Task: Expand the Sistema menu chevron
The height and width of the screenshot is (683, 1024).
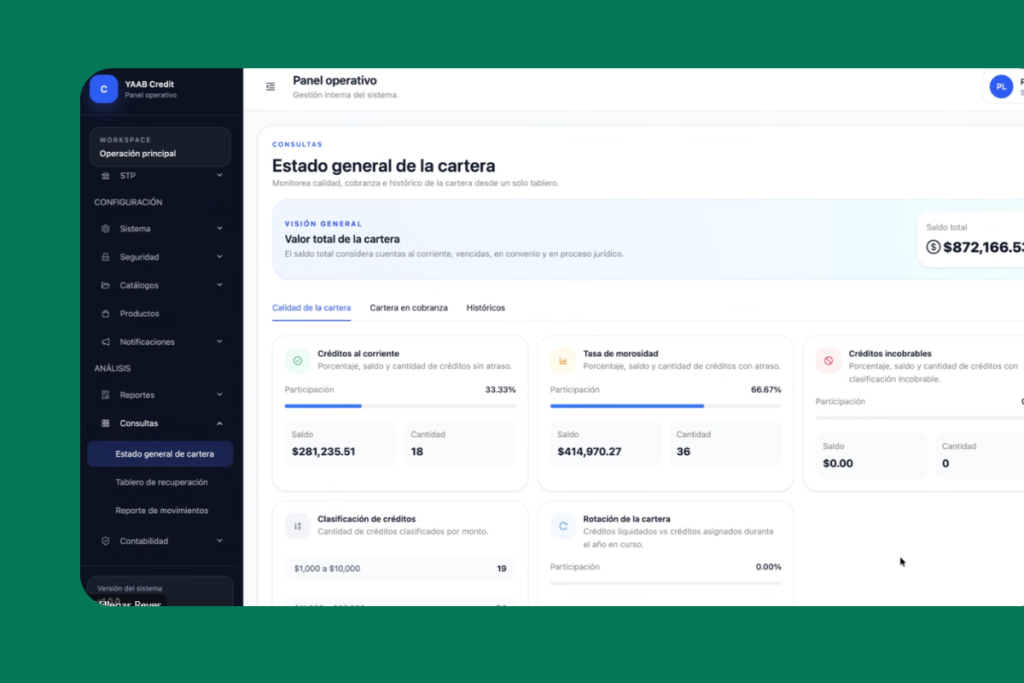Action: click(x=220, y=229)
